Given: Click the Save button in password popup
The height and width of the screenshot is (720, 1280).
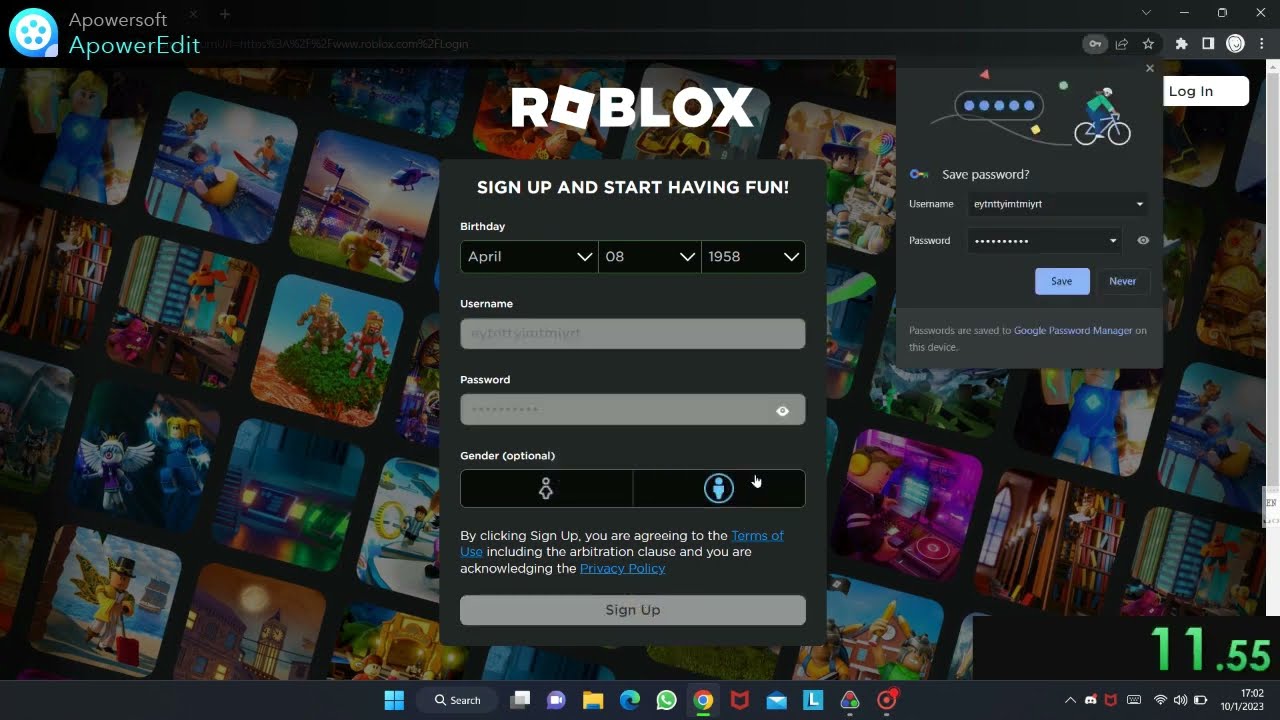Looking at the screenshot, I should pos(1062,281).
